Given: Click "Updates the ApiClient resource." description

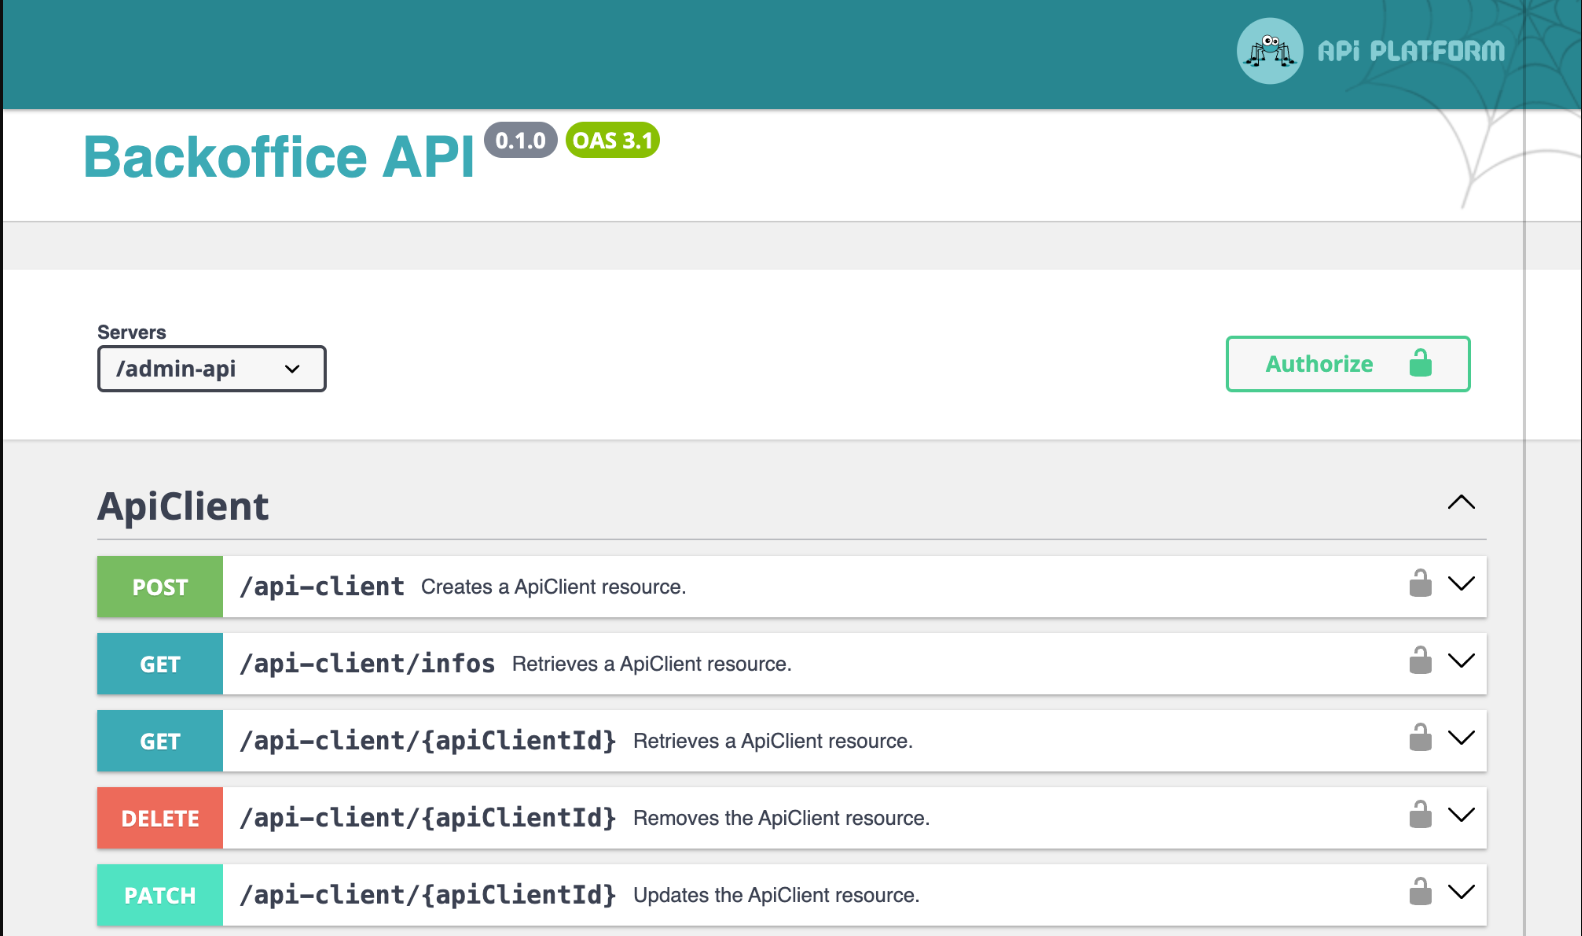Looking at the screenshot, I should click(x=776, y=895).
